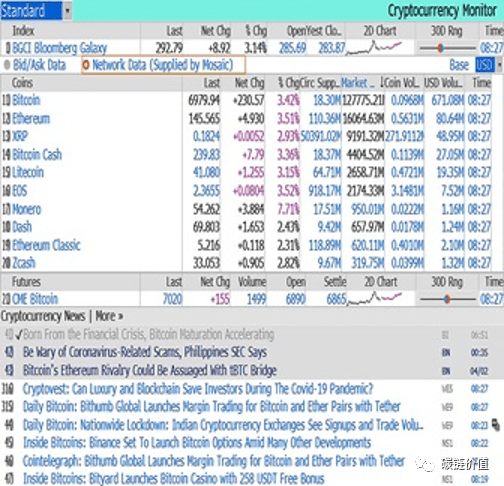Open More cryptocurrency news link
The image size is (504, 486).
coord(109,316)
